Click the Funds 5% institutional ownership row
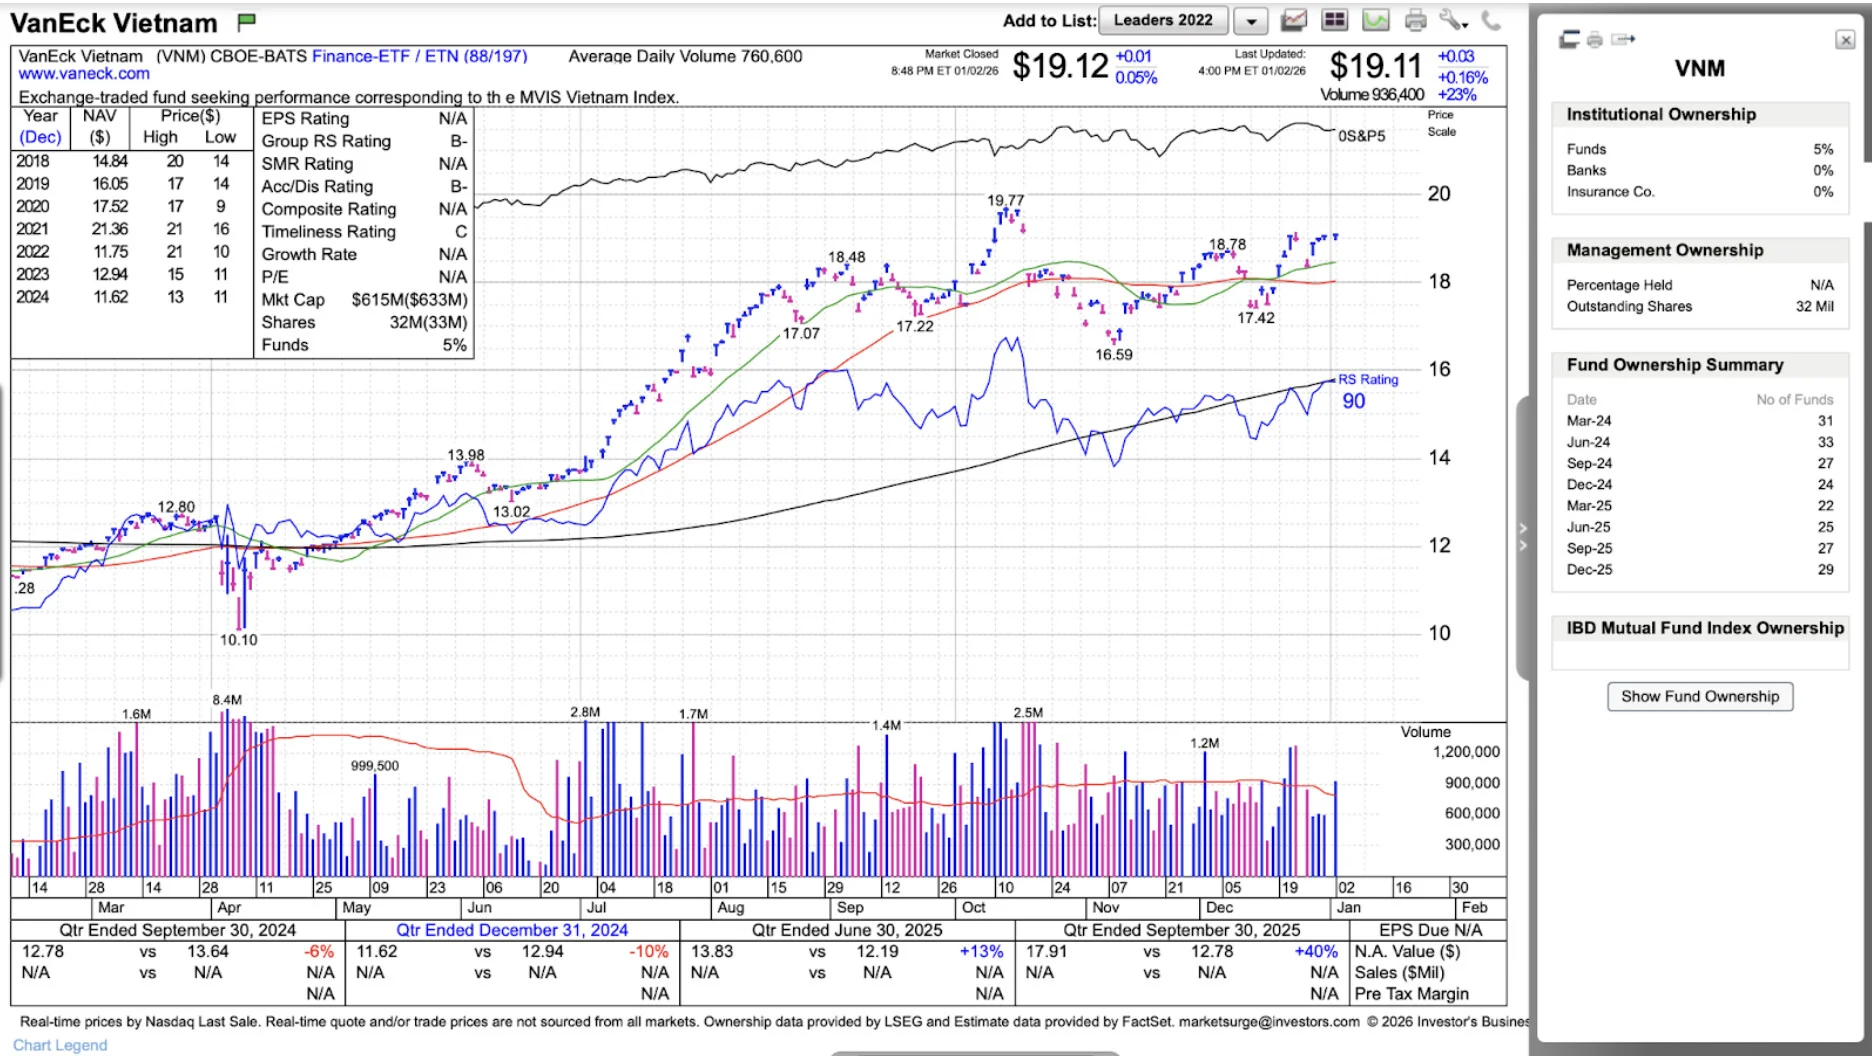Image resolution: width=1872 pixels, height=1056 pixels. tap(1700, 149)
